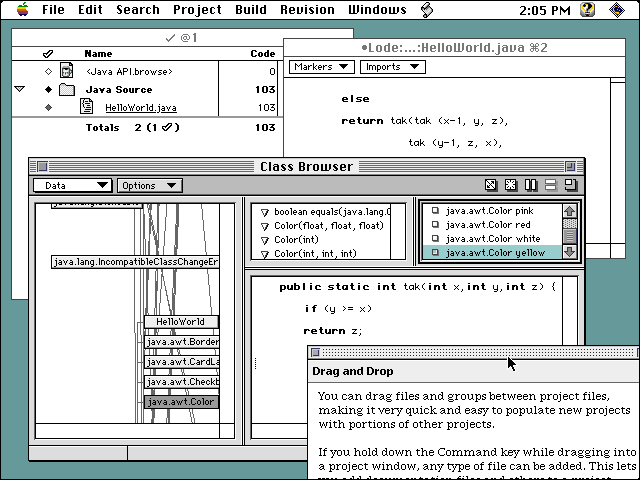Click the Name column header

tap(98, 53)
